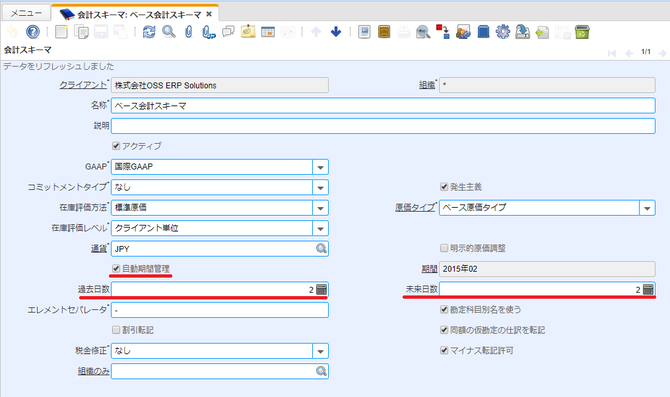Open Help via the question mark icon
Screen dimensions: 670x397
pyautogui.click(x=32, y=32)
